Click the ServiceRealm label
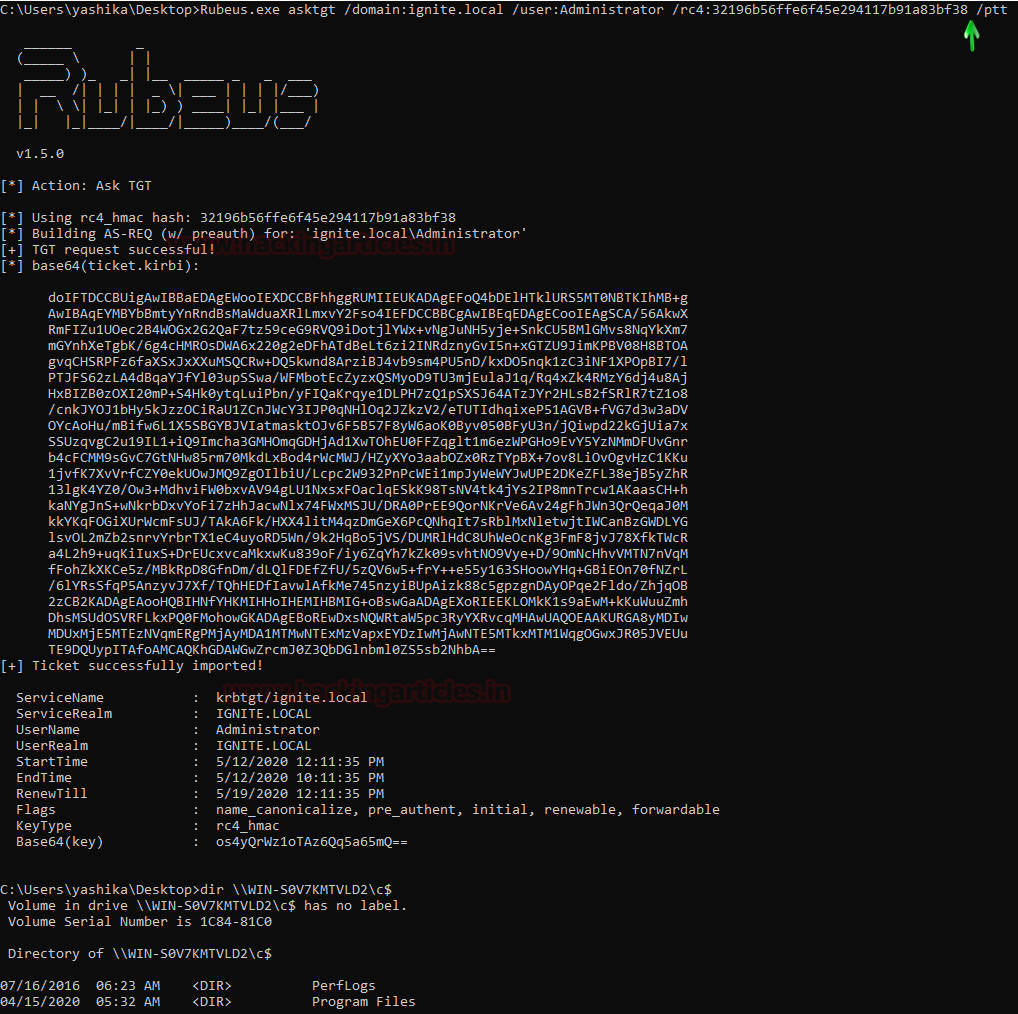1018x1014 pixels. click(64, 713)
